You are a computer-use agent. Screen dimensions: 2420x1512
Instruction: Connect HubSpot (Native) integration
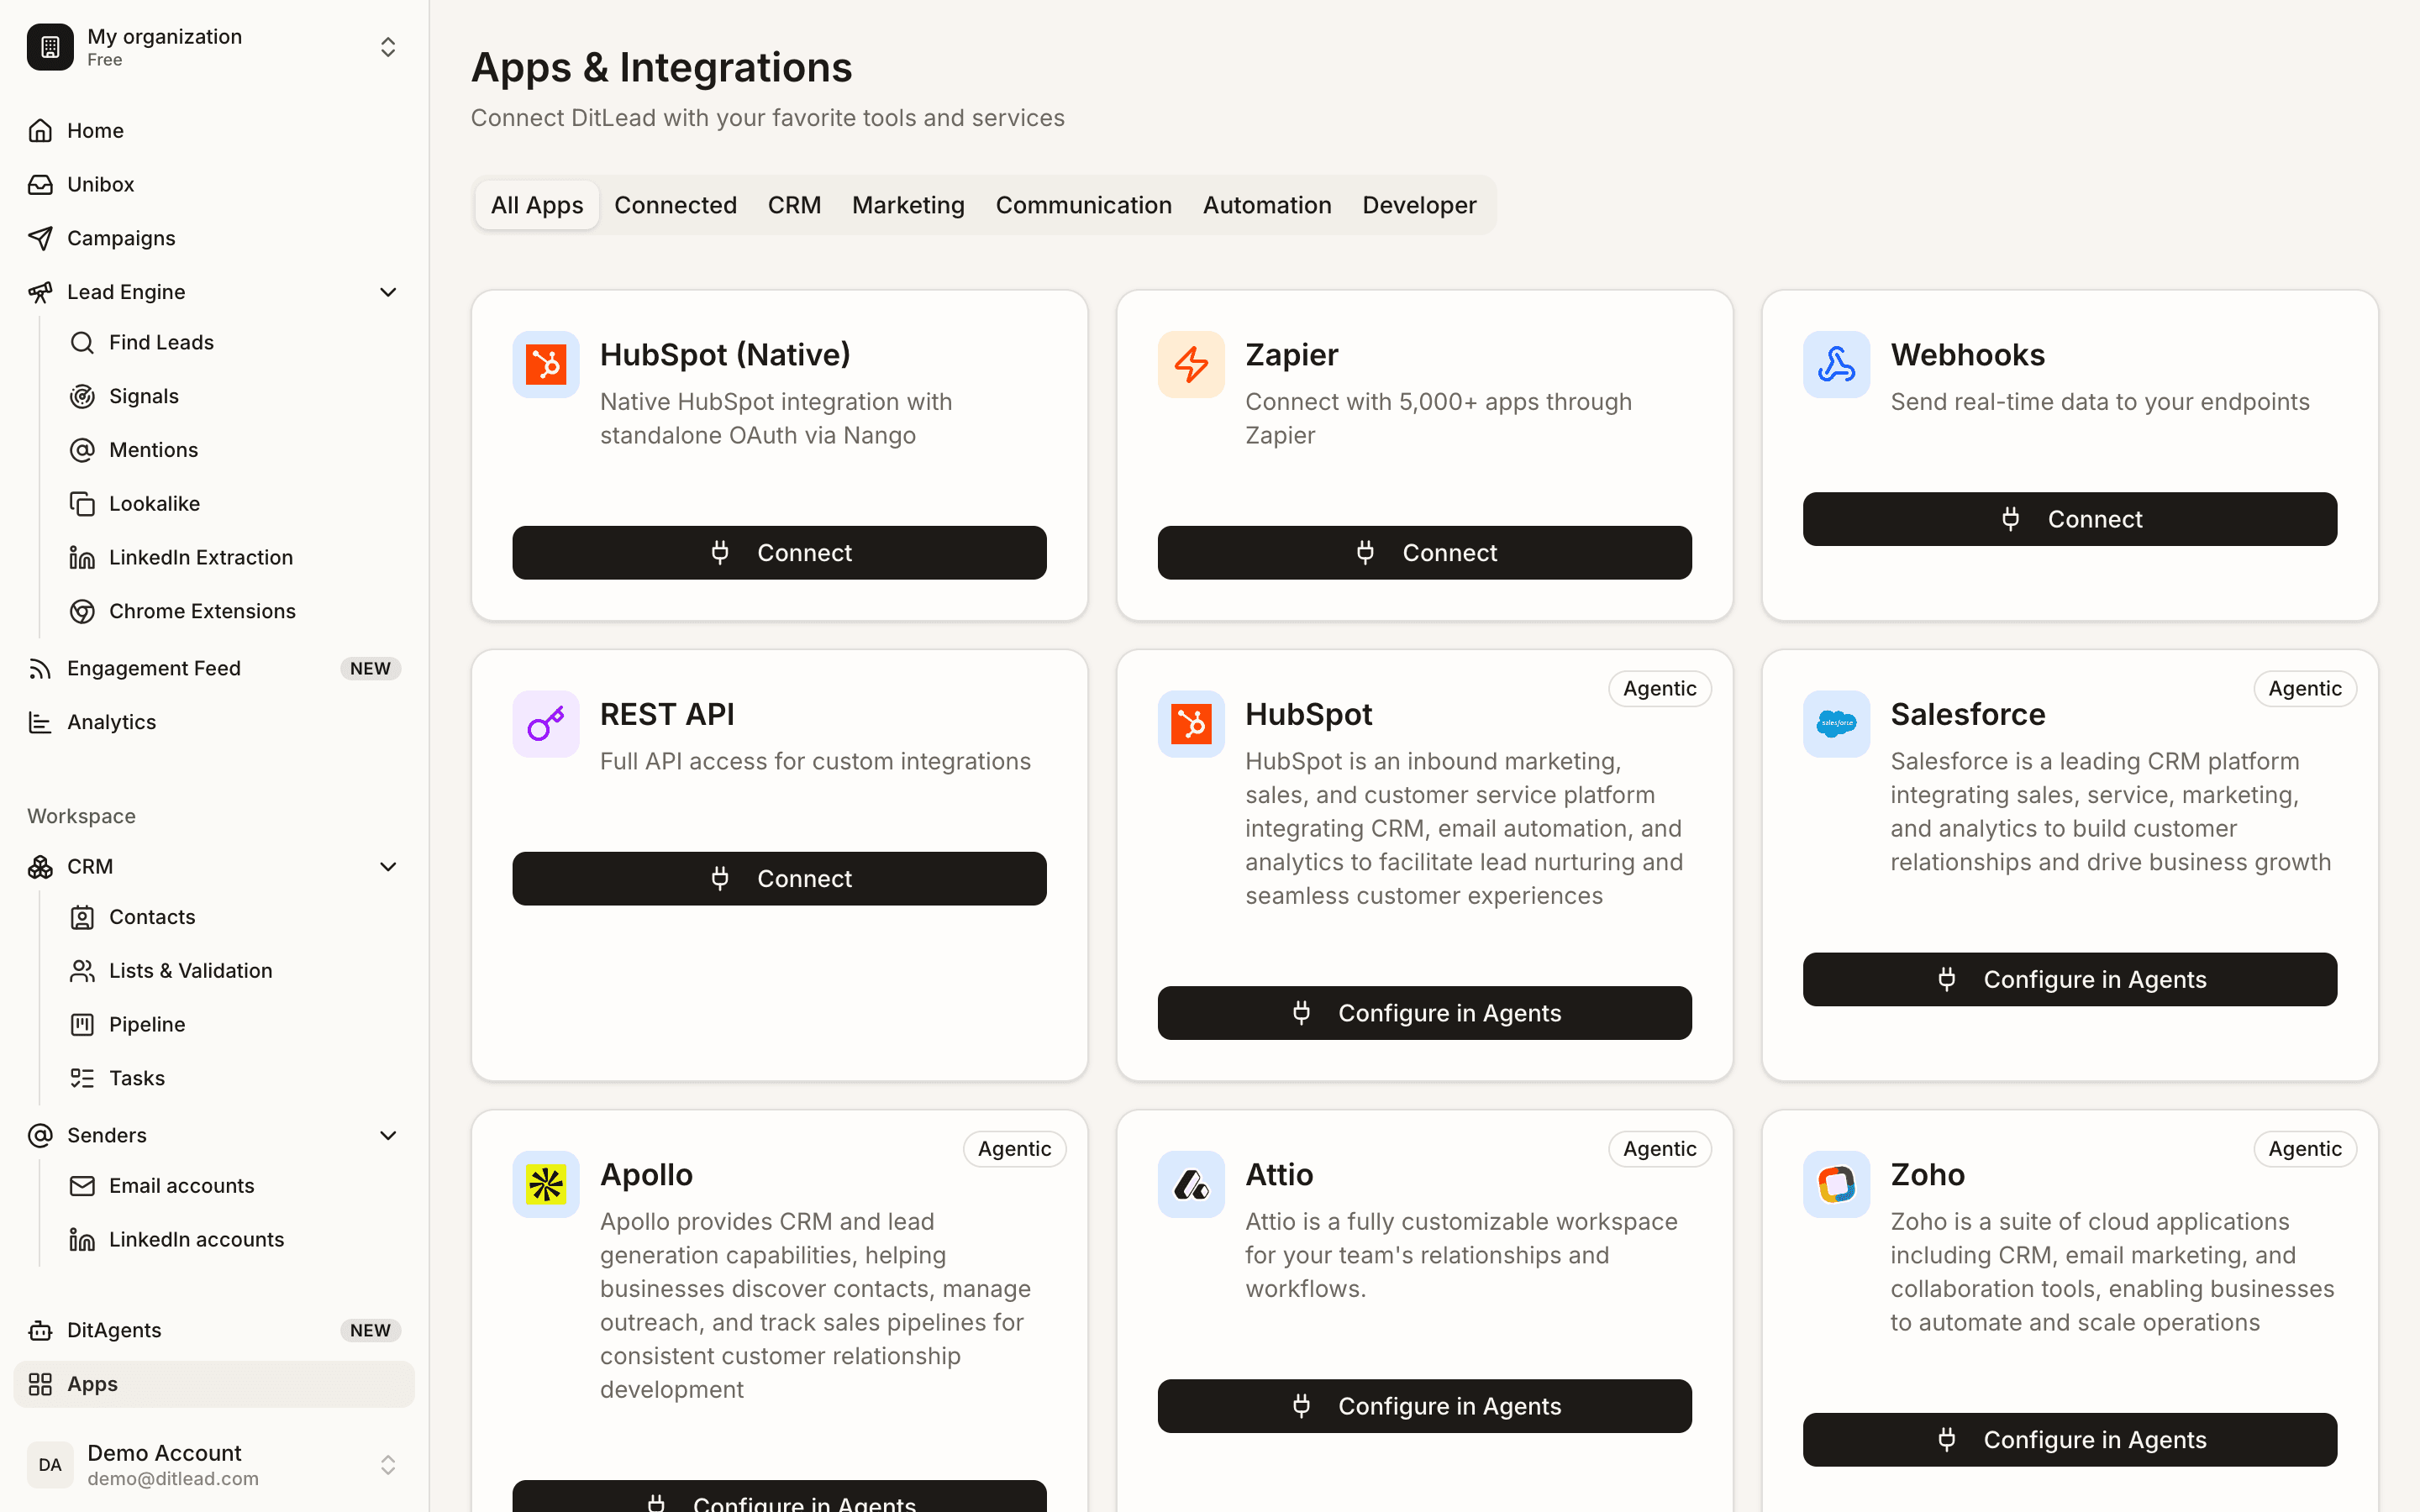point(779,553)
